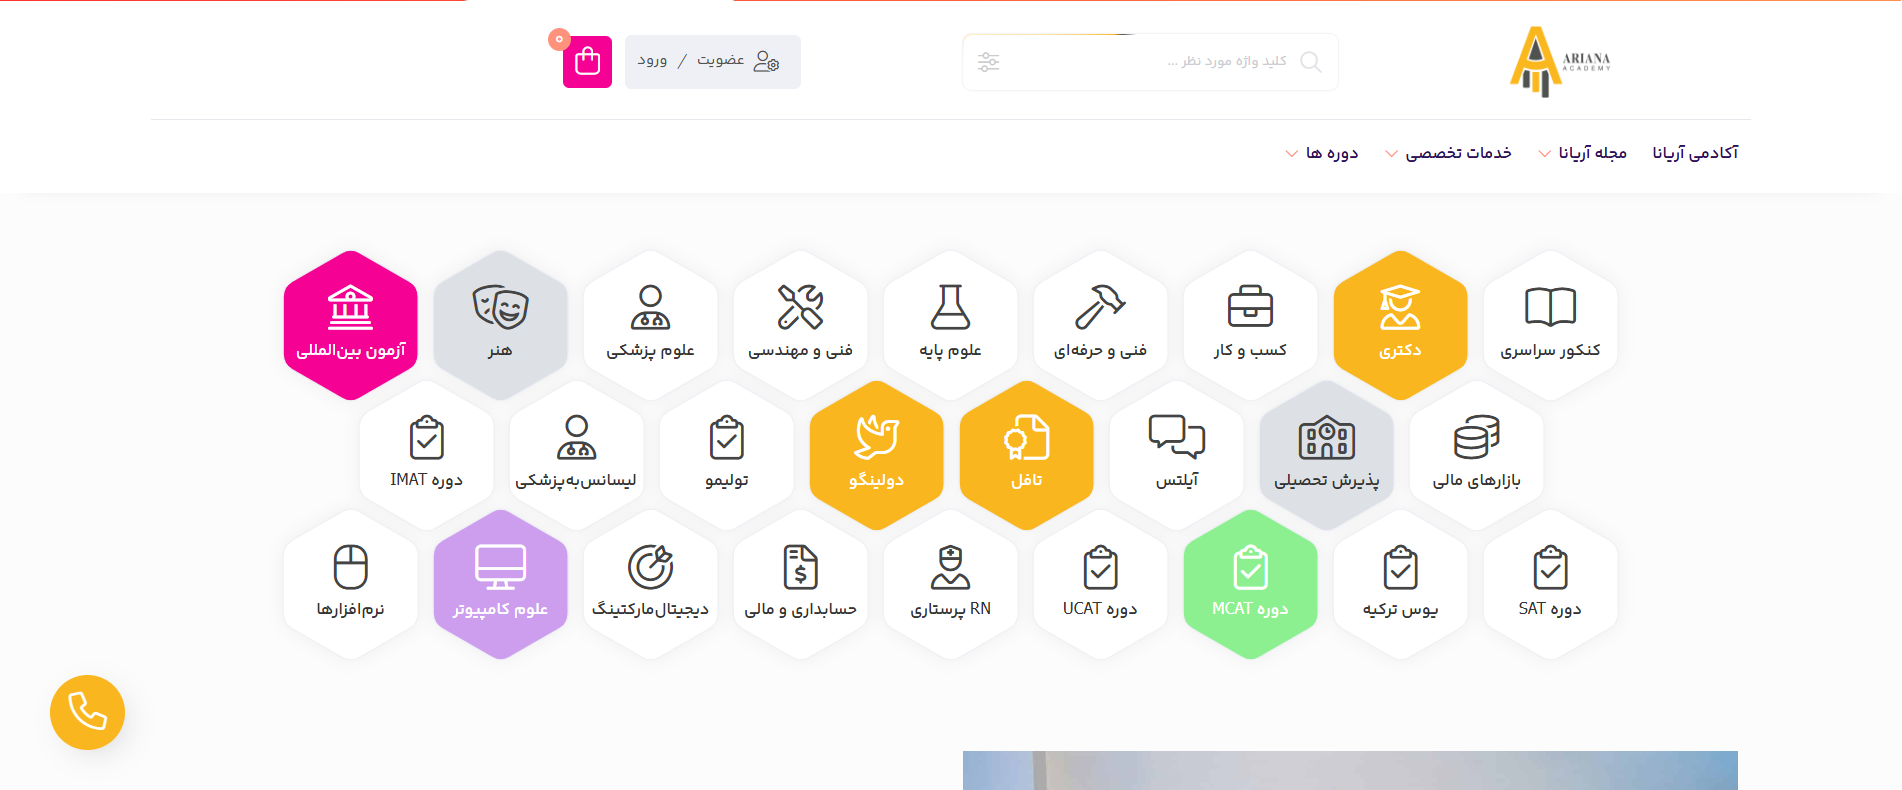Open the لیسانس‌به‌پزشکی hexagon
The height and width of the screenshot is (790, 1902).
(576, 455)
